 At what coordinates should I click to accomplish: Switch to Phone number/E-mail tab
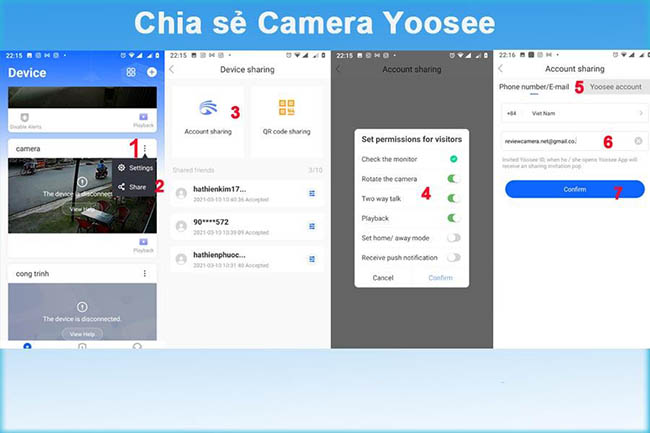[534, 87]
